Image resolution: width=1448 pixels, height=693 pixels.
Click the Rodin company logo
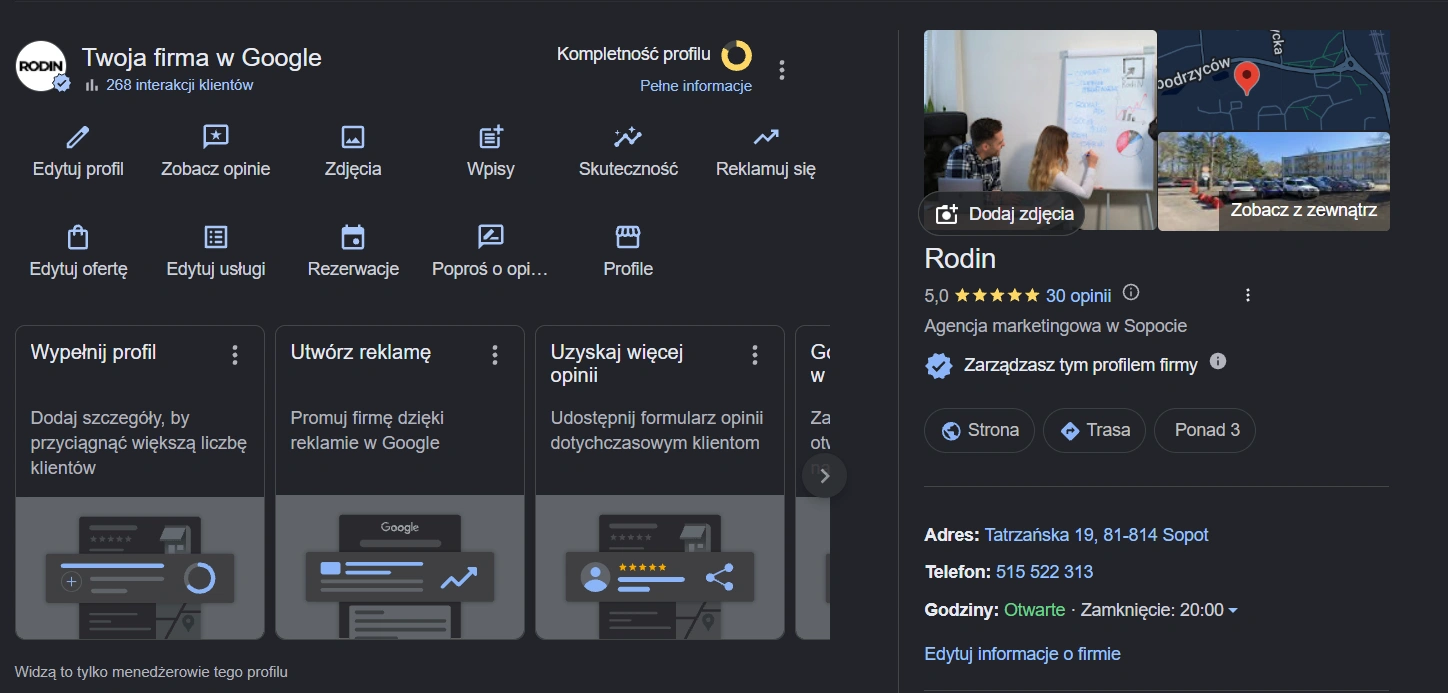(x=41, y=66)
